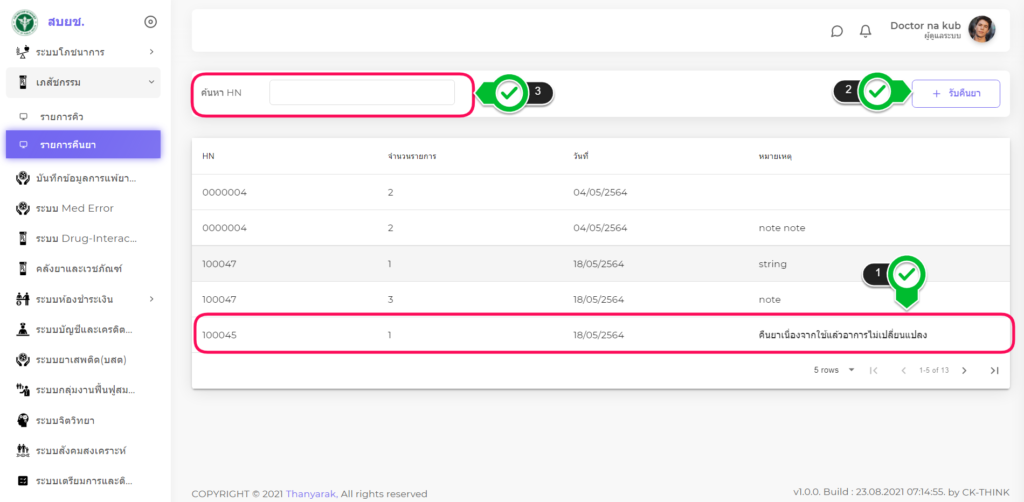Open the 5 rows per-page dropdown
This screenshot has width=1024, height=502.
[835, 370]
